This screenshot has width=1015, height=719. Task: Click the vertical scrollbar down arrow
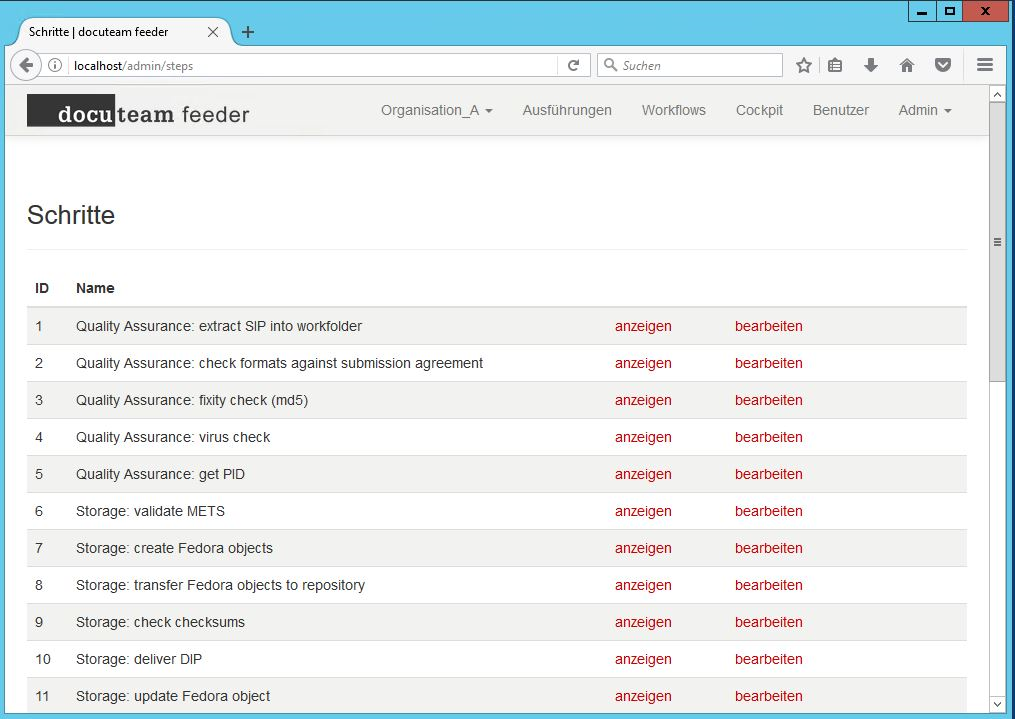point(996,704)
